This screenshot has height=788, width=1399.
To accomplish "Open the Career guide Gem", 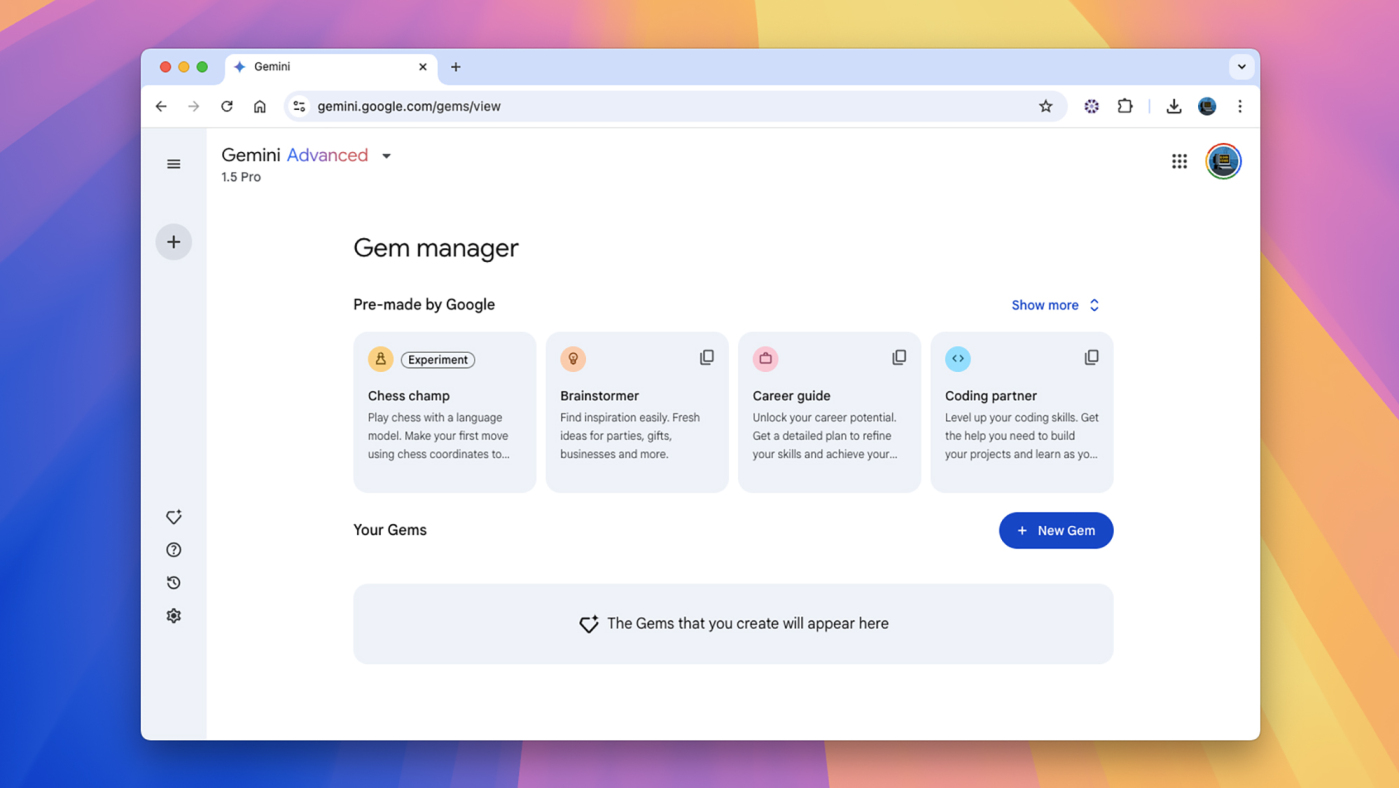I will (829, 412).
